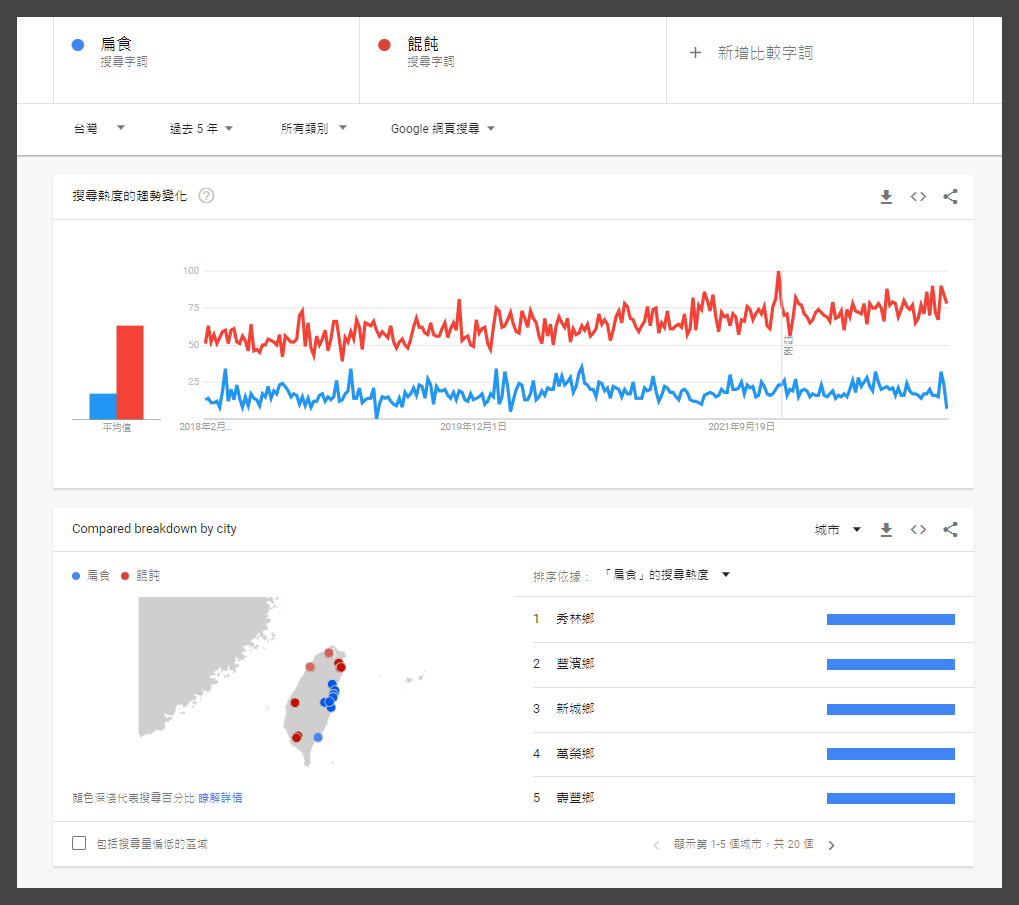
Task: Open the 所有類別 category dropdown
Action: 314,129
